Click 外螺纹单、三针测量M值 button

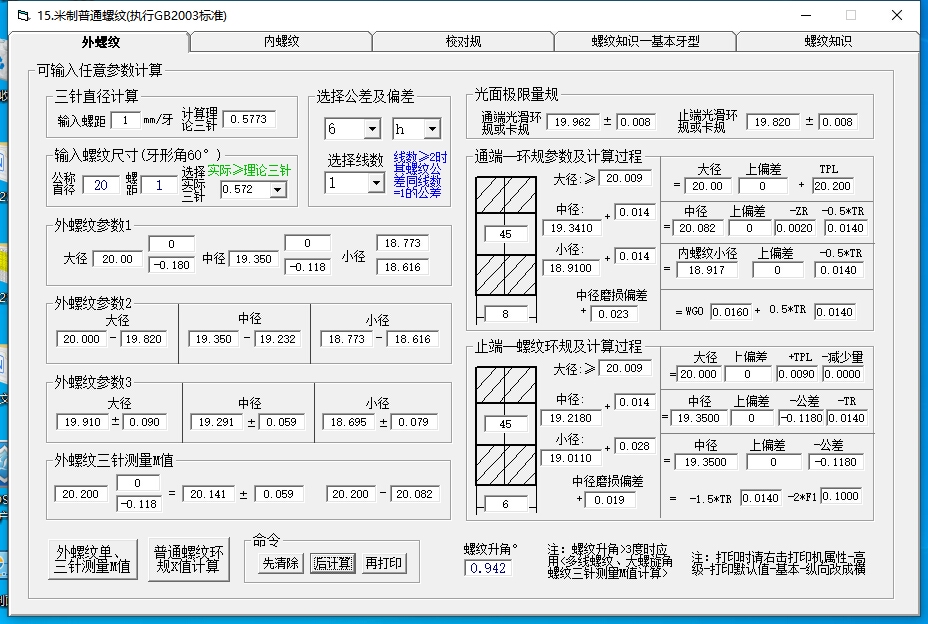pyautogui.click(x=93, y=559)
